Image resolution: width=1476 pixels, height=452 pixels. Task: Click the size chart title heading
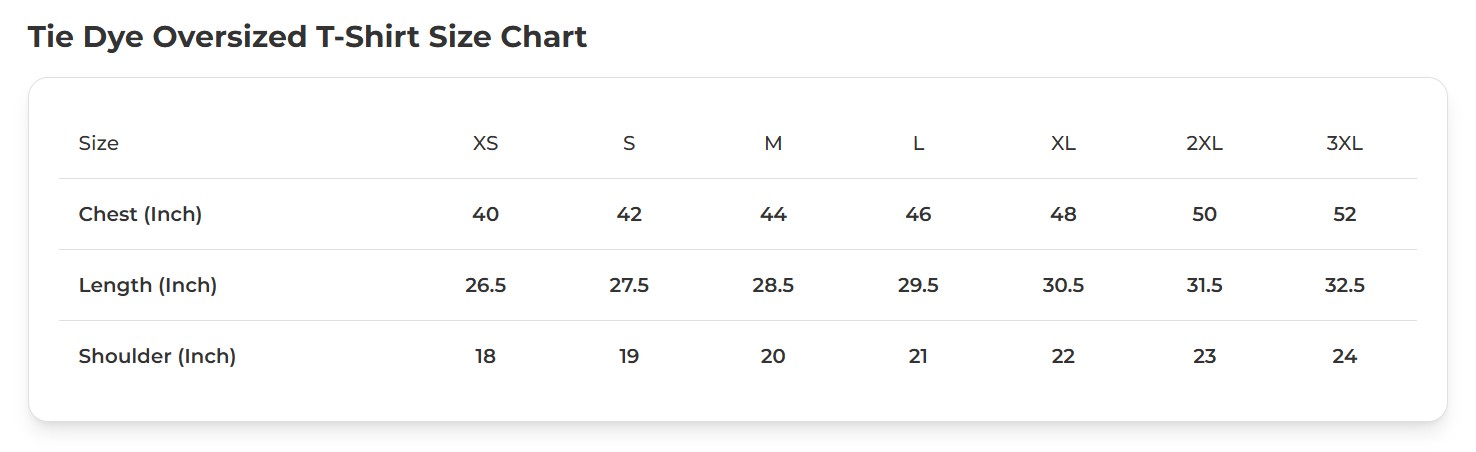pyautogui.click(x=307, y=37)
